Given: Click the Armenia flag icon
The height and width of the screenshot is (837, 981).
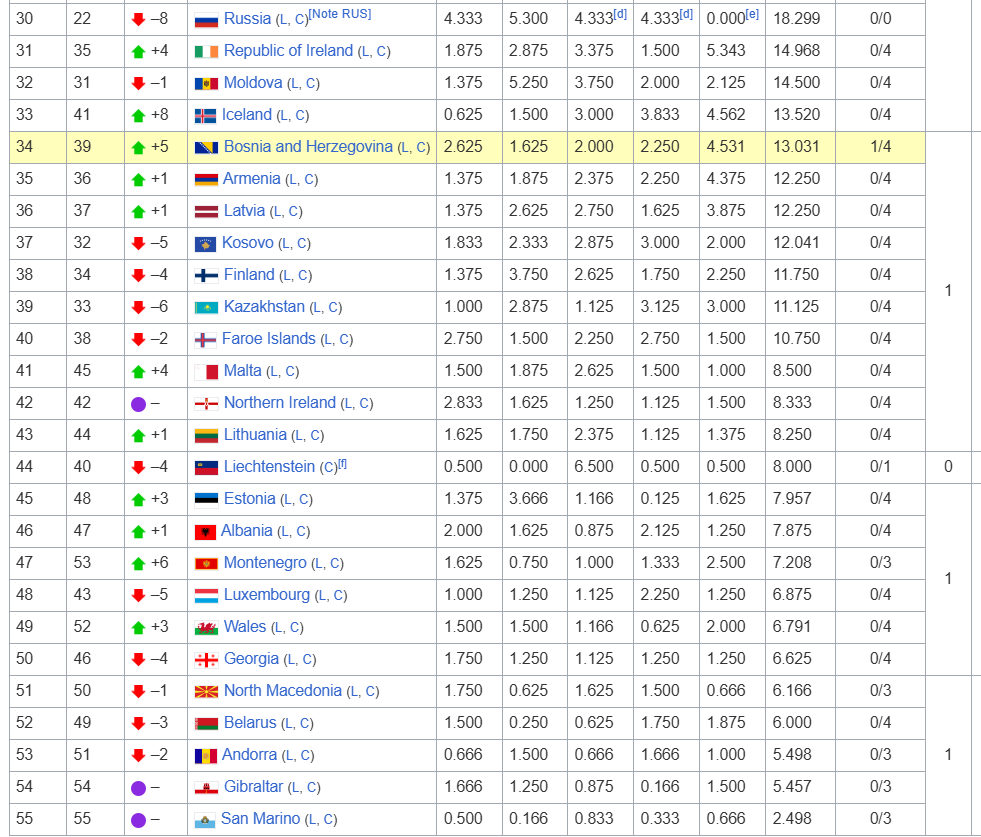Looking at the screenshot, I should (x=206, y=180).
